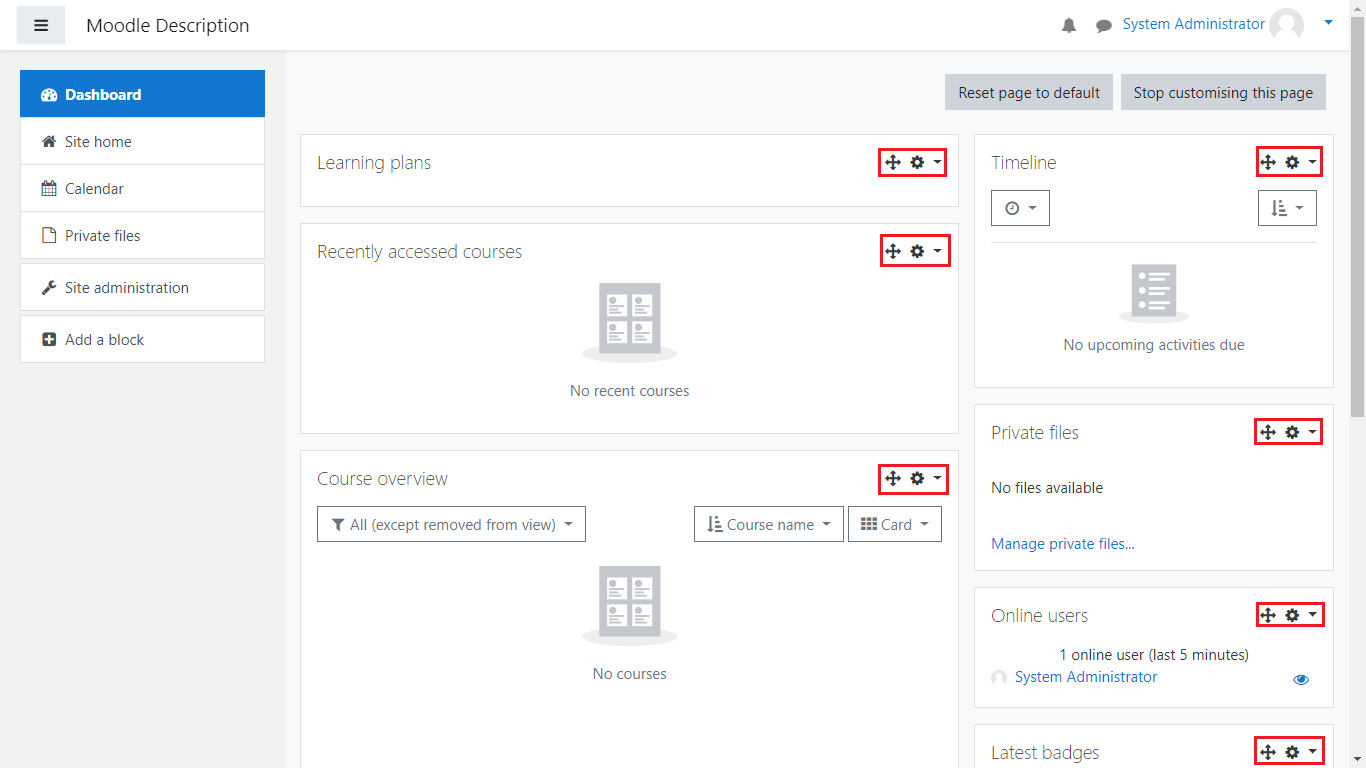The width and height of the screenshot is (1366, 768).
Task: Open the 'Course name' sort dropdown
Action: 768,524
